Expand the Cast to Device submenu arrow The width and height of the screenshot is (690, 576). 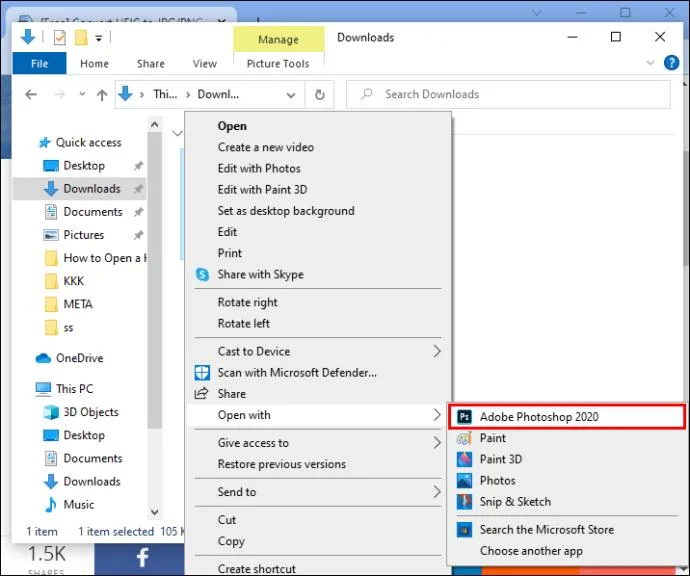[x=437, y=351]
